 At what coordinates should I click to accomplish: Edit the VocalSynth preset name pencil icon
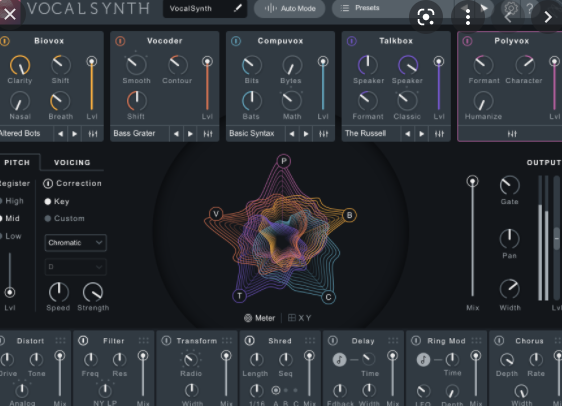pos(237,8)
